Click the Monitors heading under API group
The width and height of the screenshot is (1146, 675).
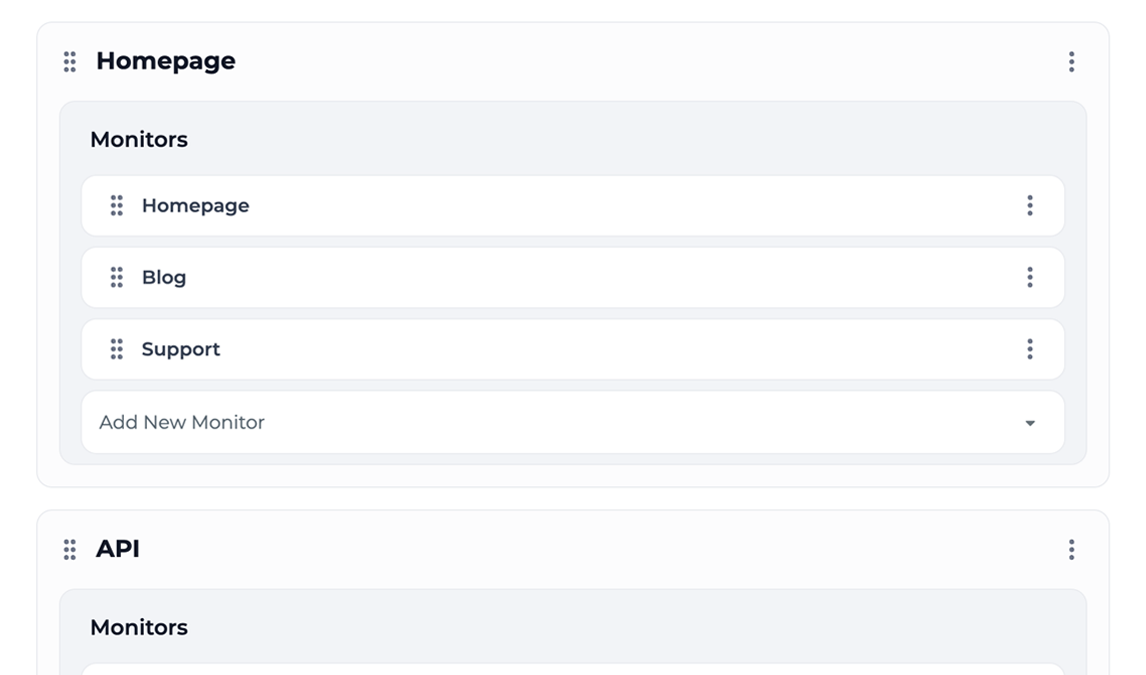pos(139,628)
